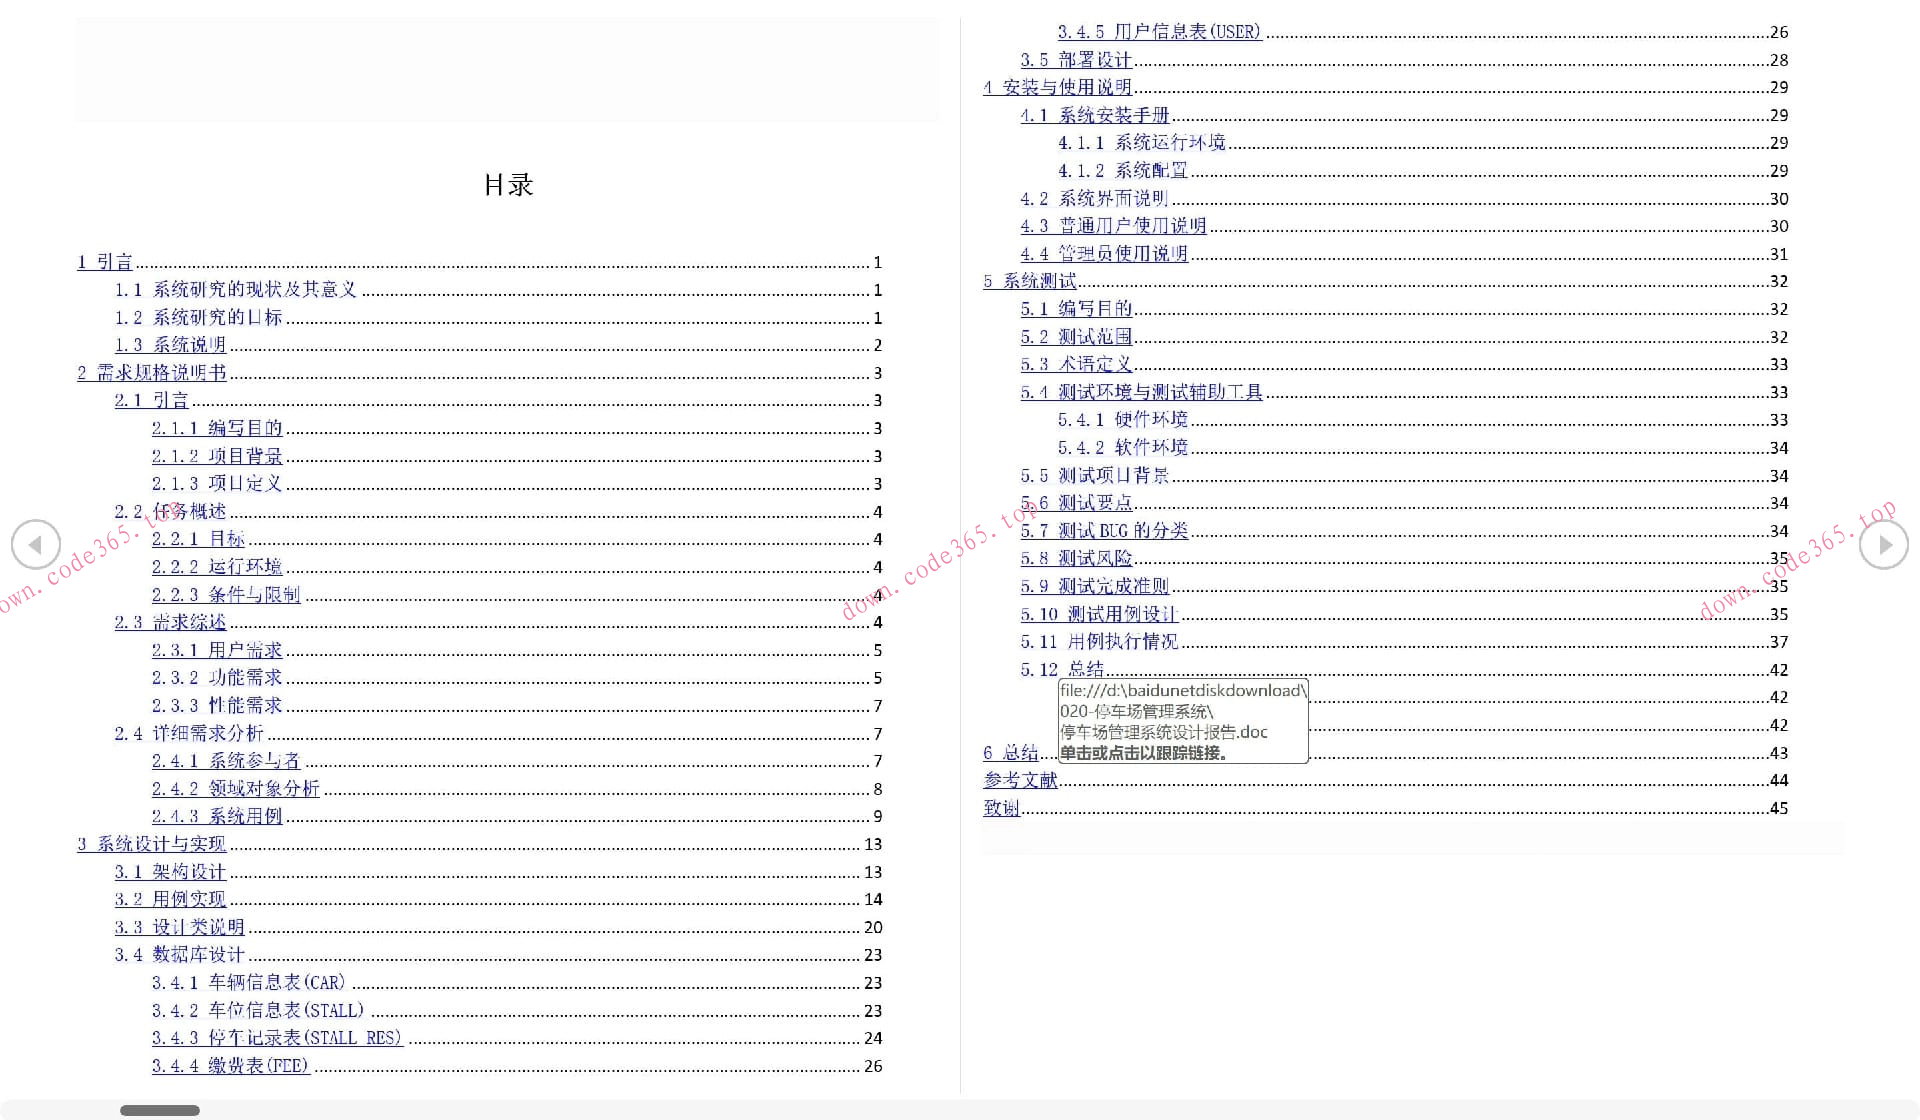This screenshot has width=1920, height=1120.
Task: Click the previous page arrow button
Action: (x=36, y=545)
